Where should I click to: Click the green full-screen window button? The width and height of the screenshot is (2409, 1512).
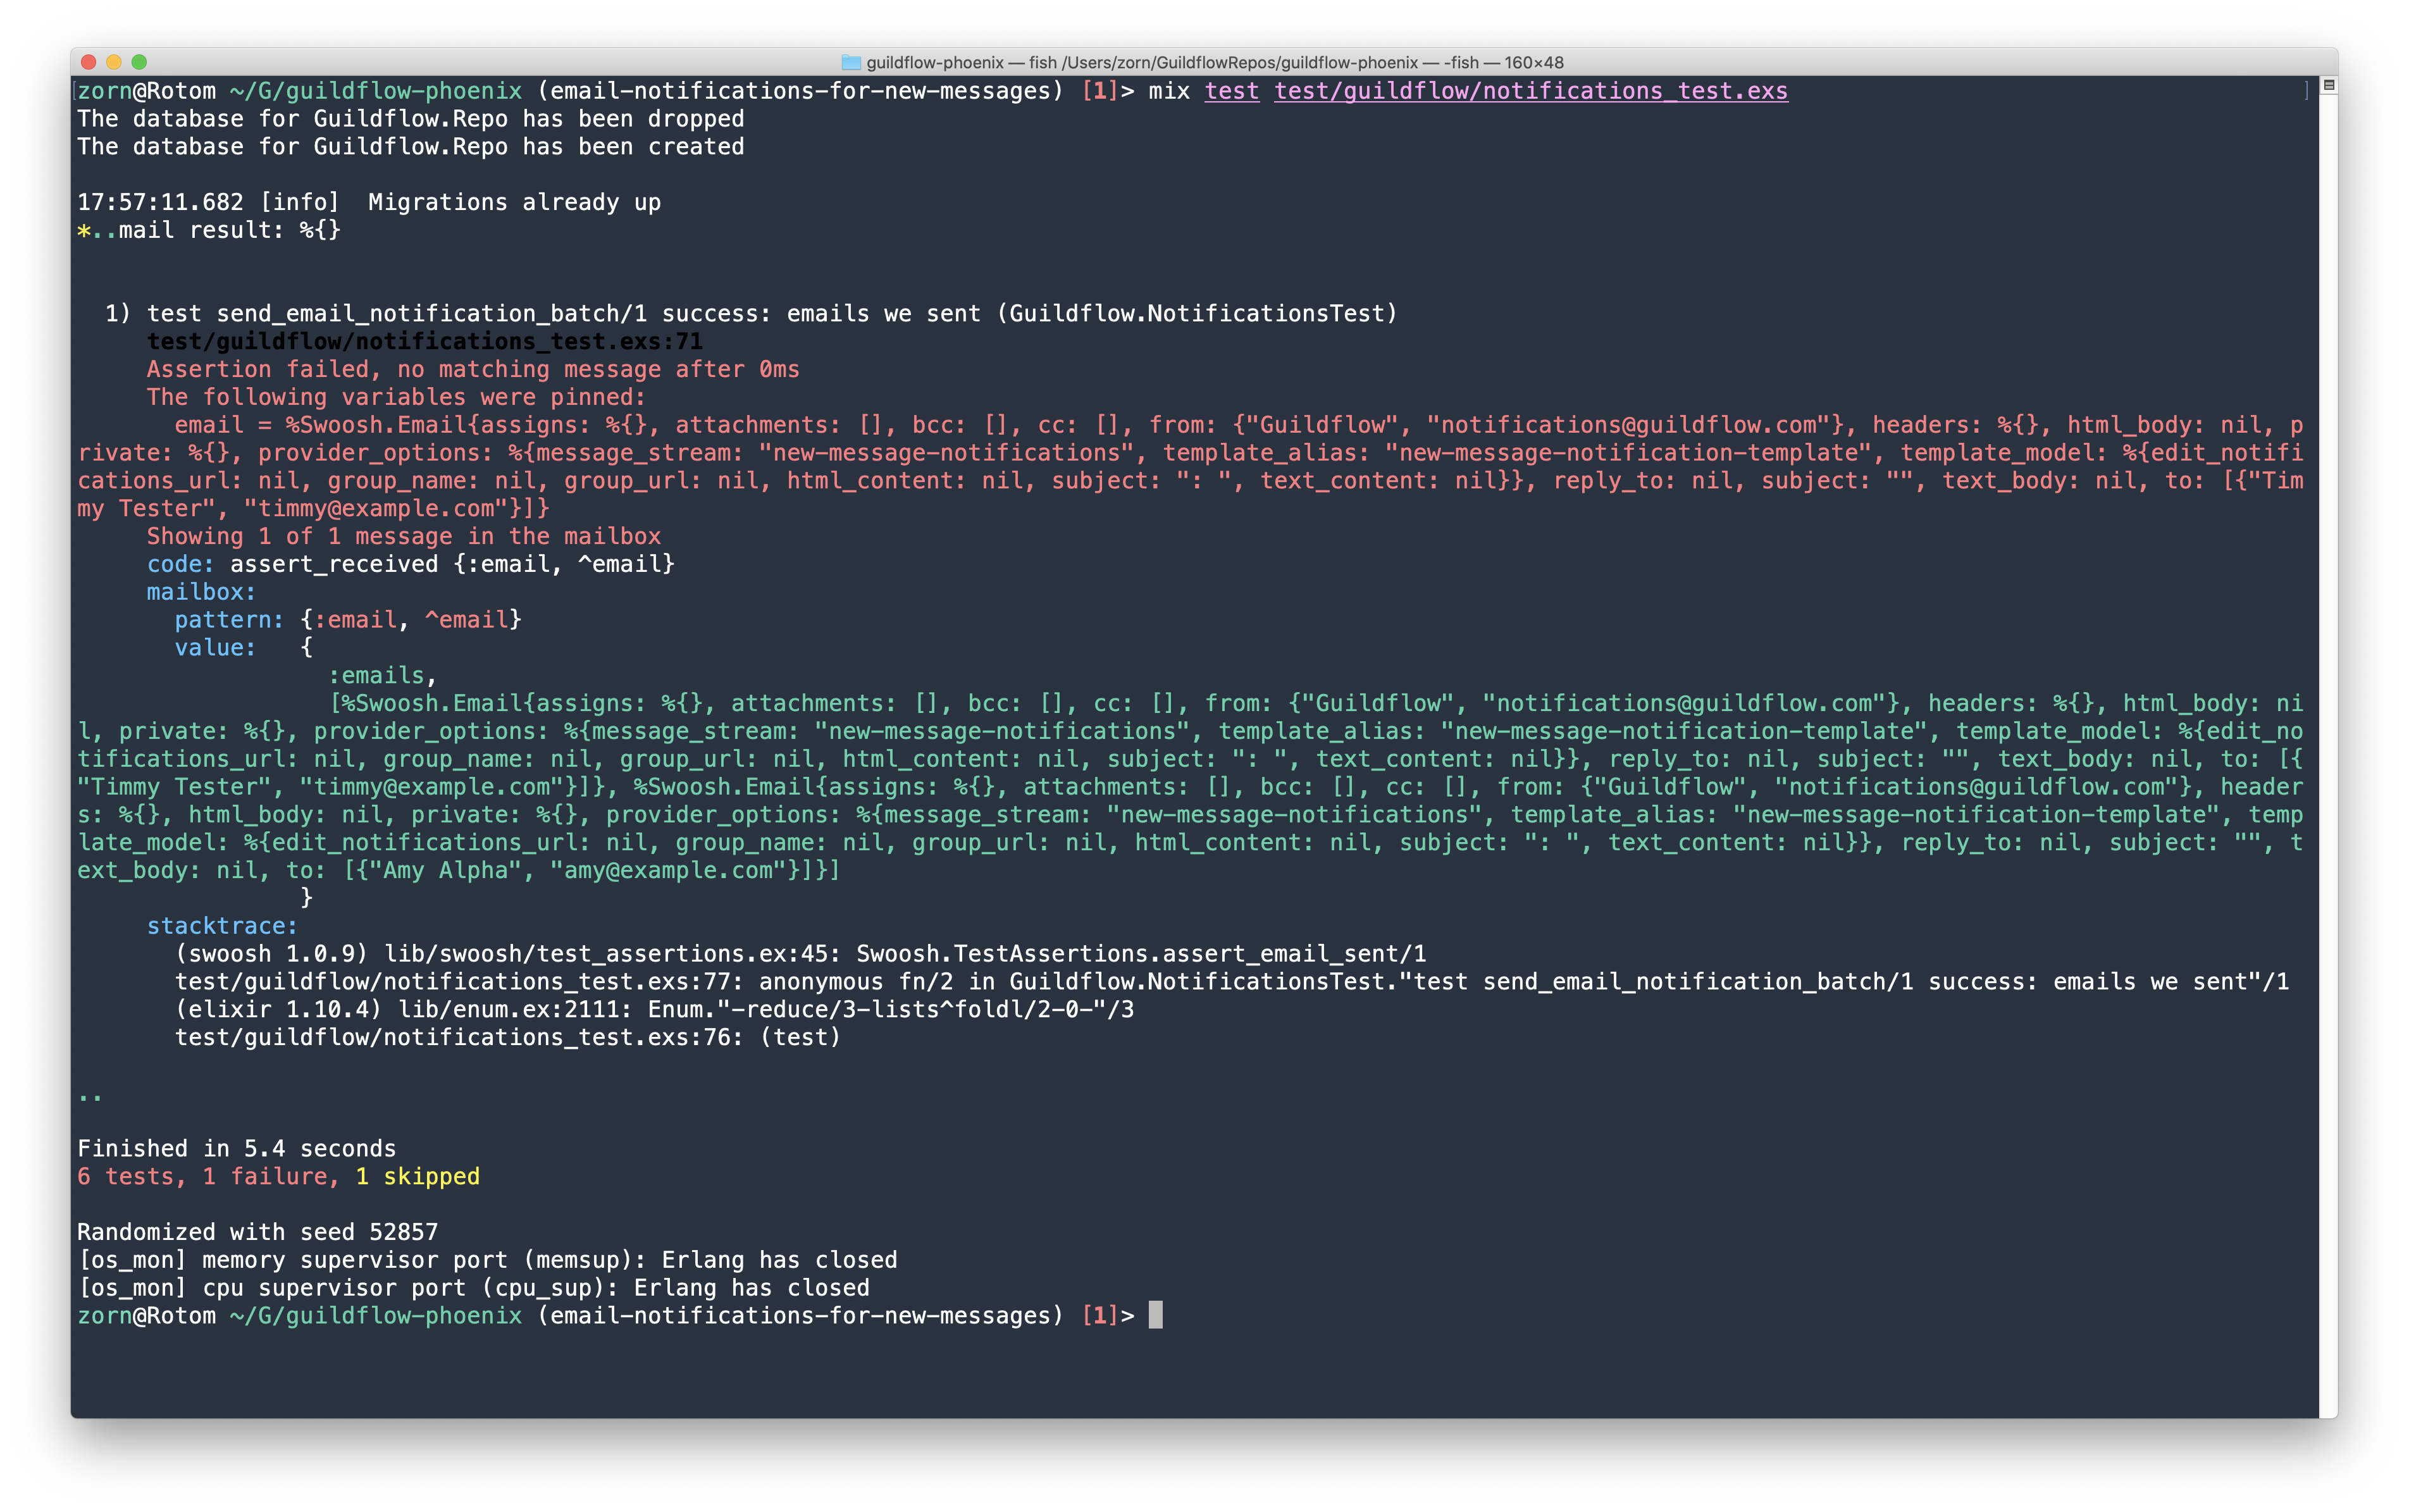(x=139, y=62)
